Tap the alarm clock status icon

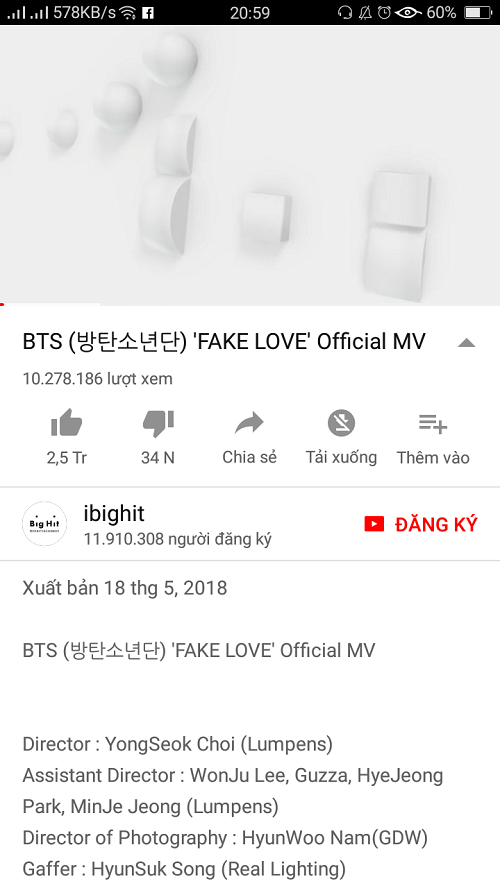[x=384, y=12]
